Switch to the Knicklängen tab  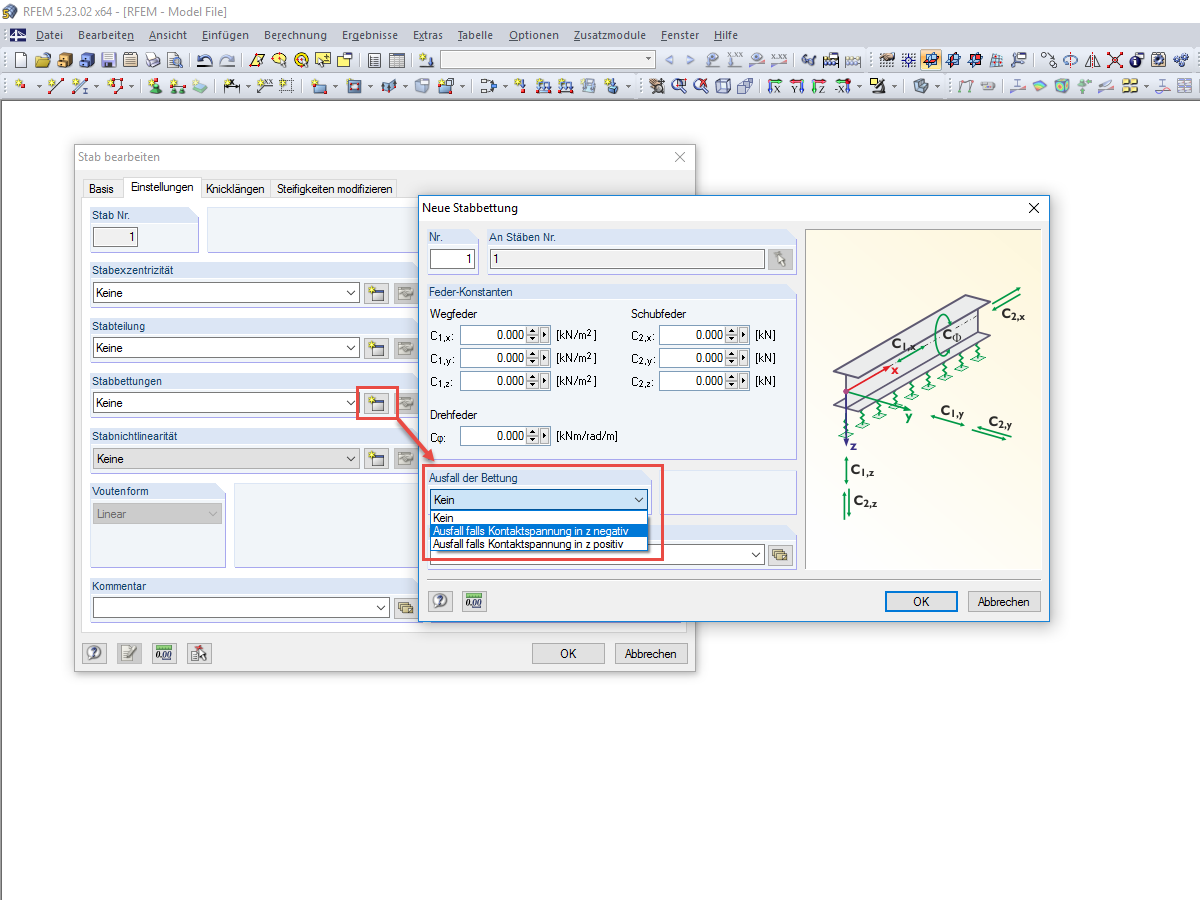point(235,189)
